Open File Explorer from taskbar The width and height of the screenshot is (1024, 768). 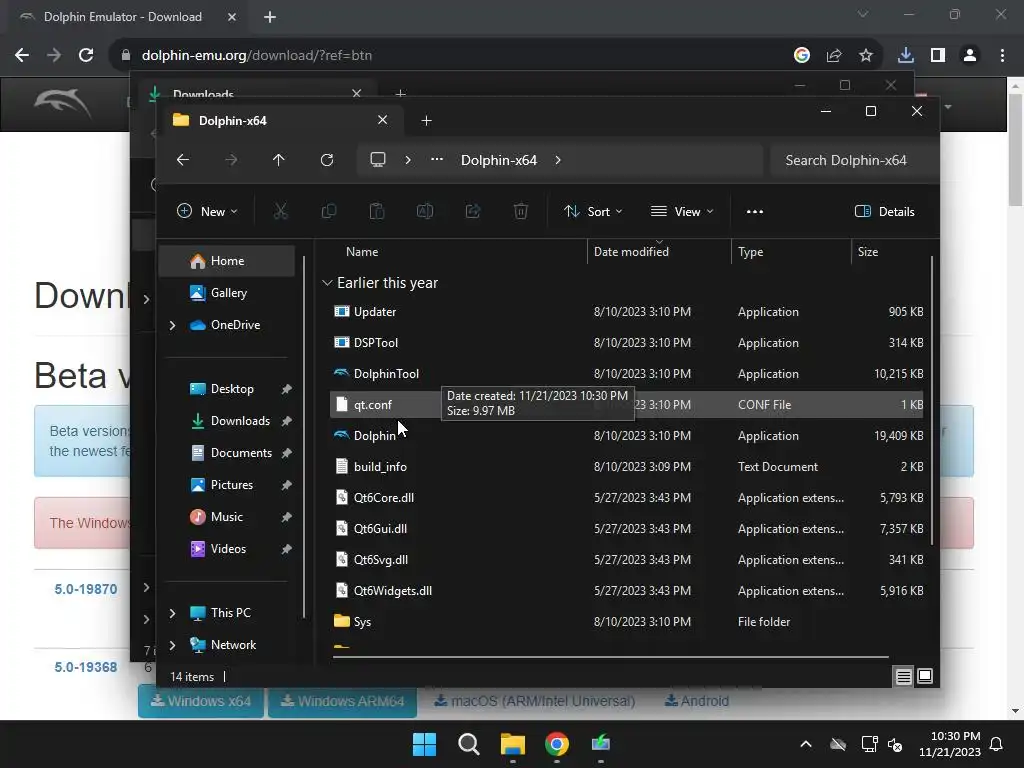(x=513, y=744)
